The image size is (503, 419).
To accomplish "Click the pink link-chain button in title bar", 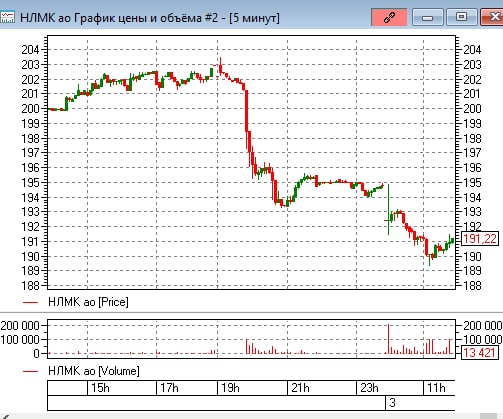I will (389, 17).
